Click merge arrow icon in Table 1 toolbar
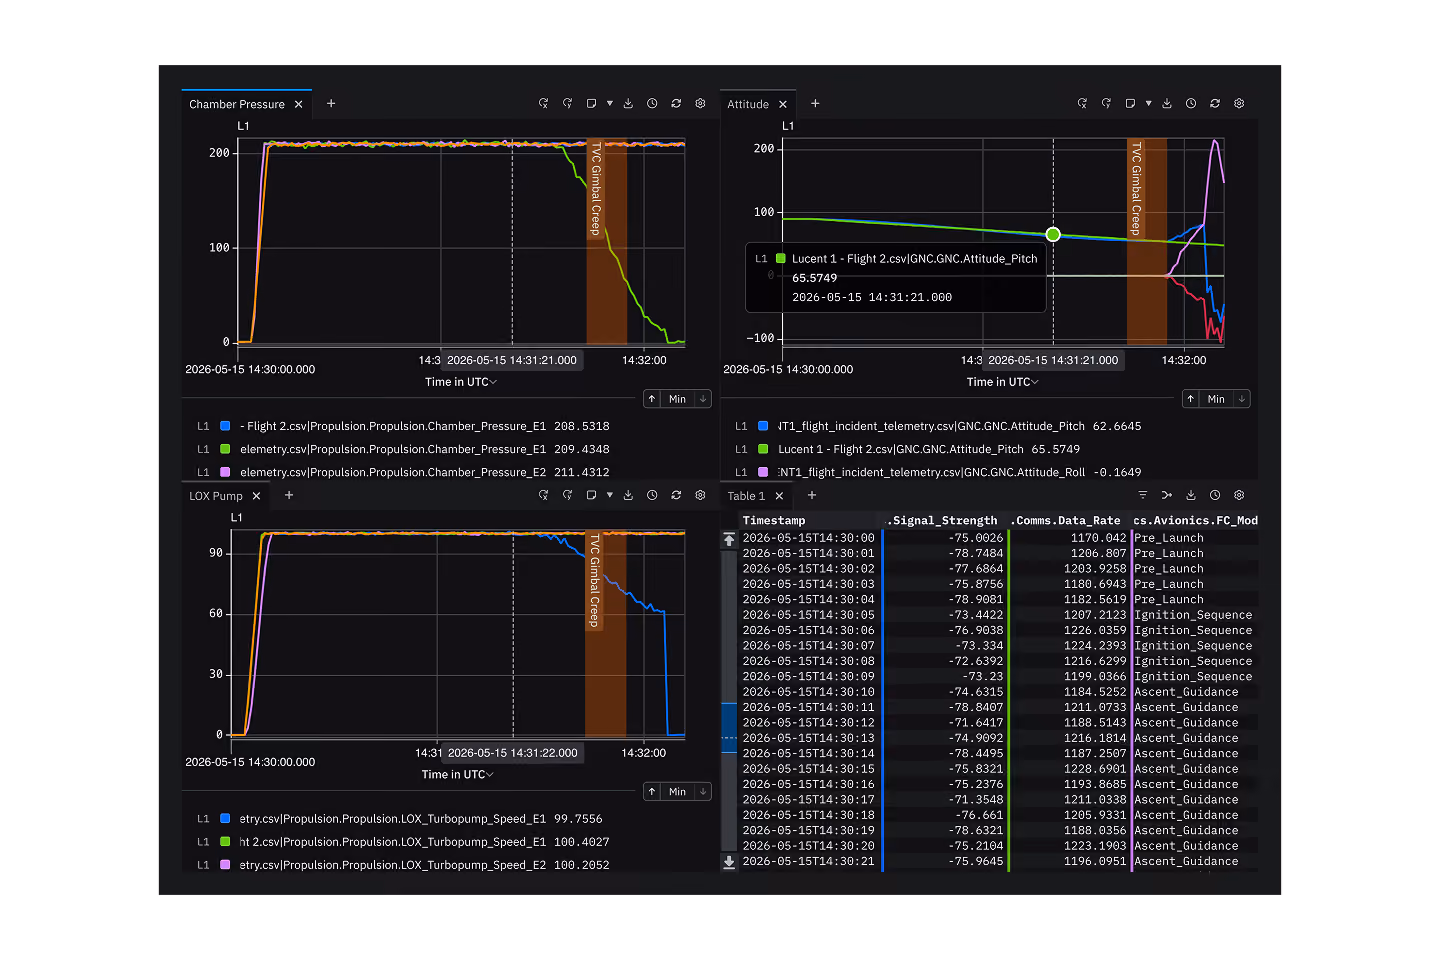This screenshot has width=1440, height=960. click(x=1166, y=495)
